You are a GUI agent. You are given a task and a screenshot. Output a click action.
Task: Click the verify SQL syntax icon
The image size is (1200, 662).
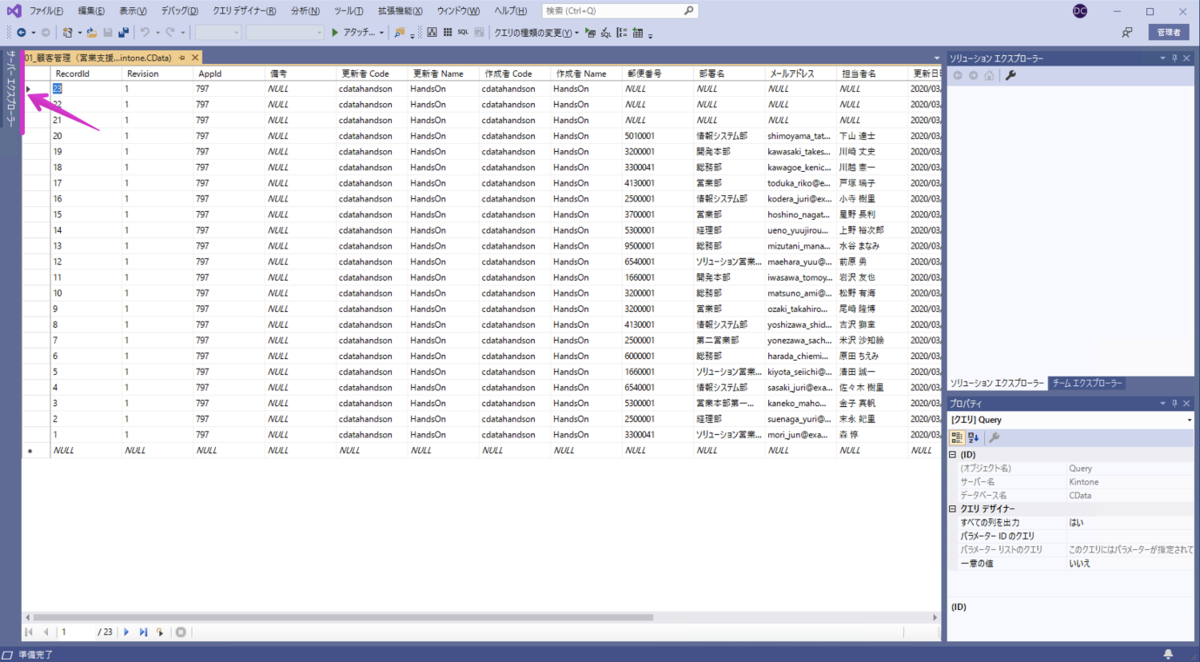tap(606, 32)
